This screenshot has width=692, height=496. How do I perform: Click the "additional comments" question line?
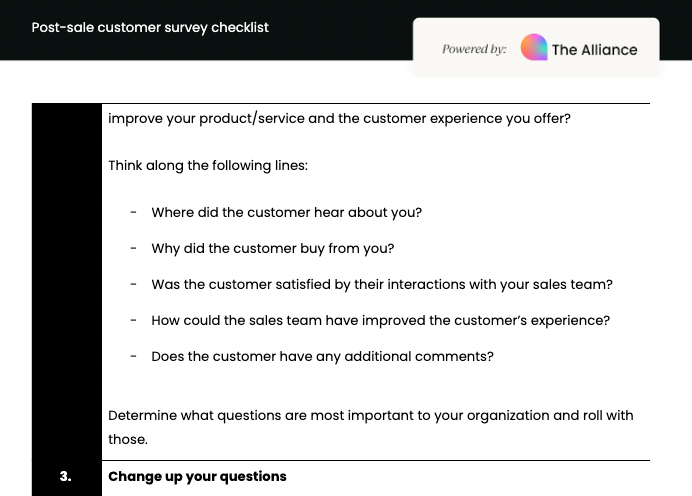(322, 356)
